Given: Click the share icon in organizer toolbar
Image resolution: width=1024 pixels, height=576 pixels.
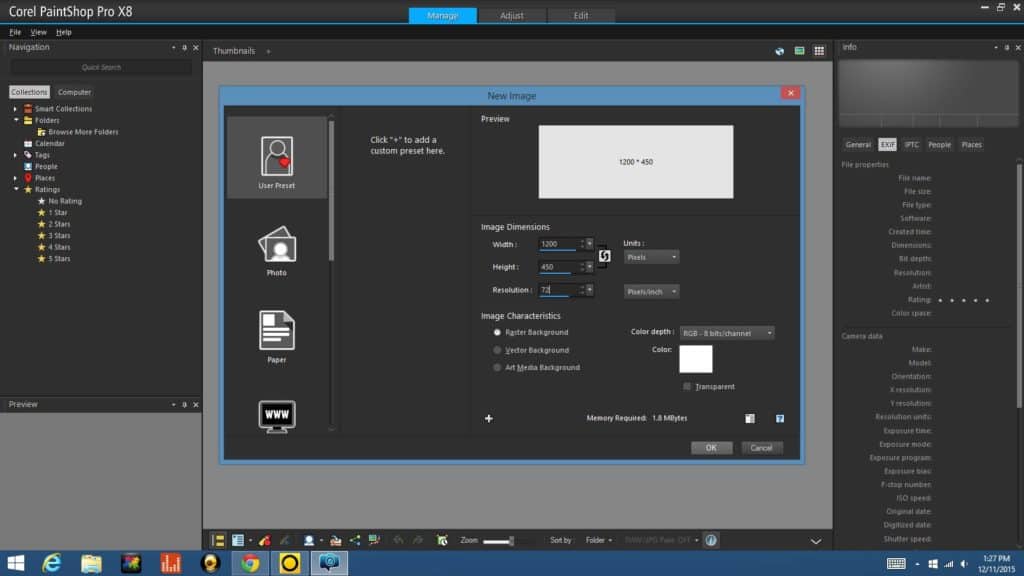Looking at the screenshot, I should click(x=355, y=540).
